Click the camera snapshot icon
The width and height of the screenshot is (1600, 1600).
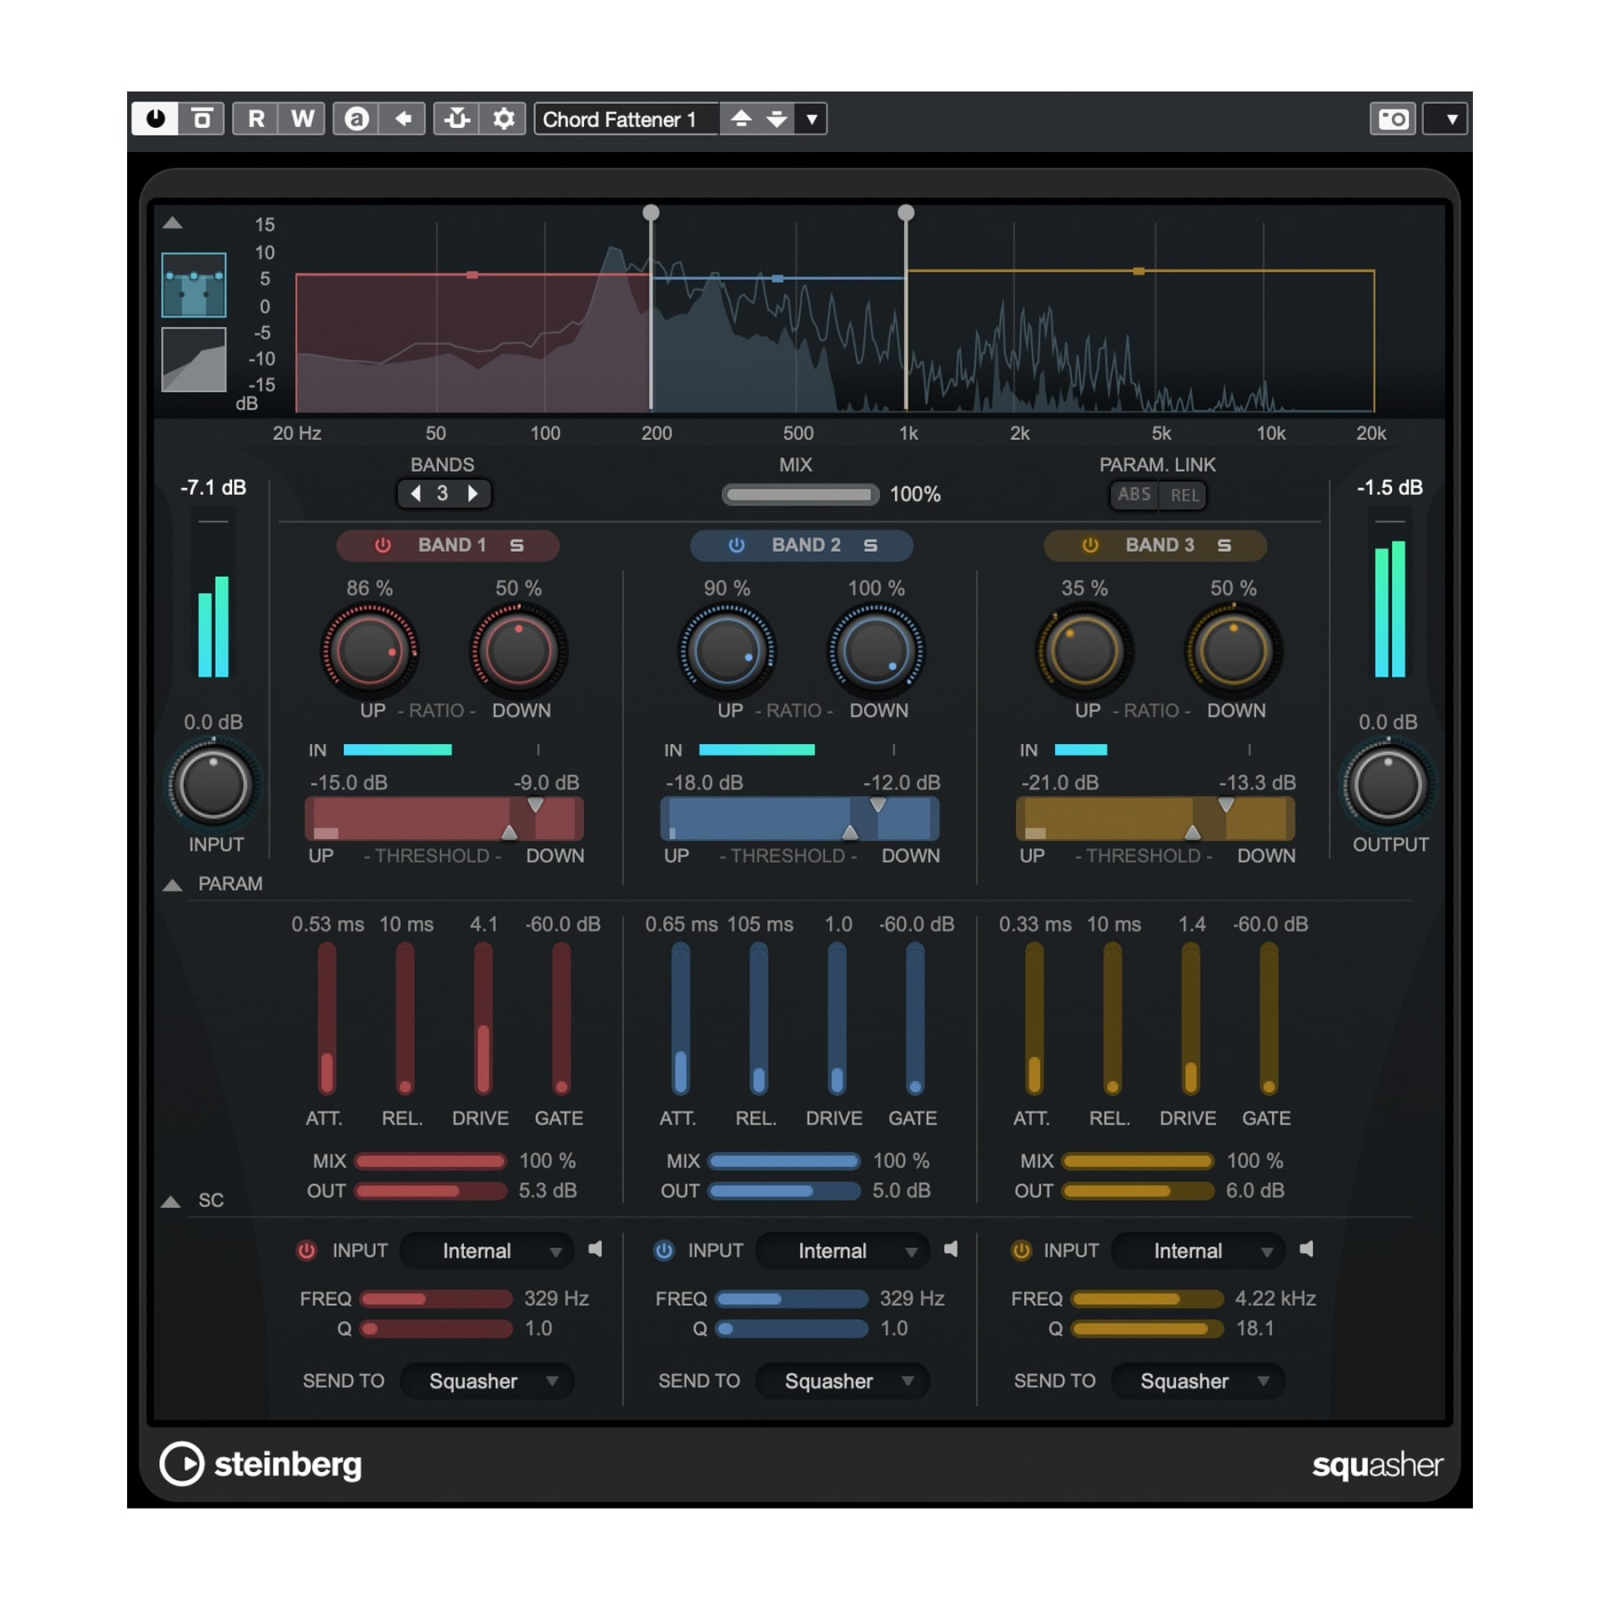point(1393,119)
